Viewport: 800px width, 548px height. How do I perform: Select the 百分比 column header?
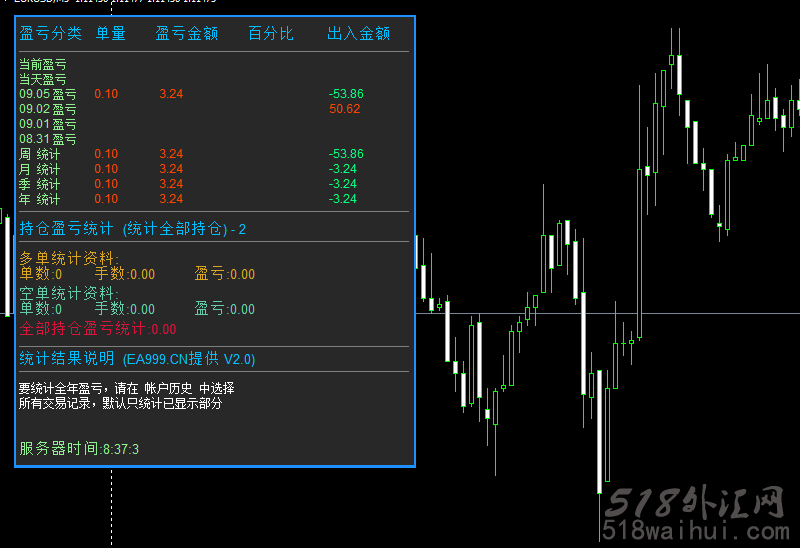point(271,34)
